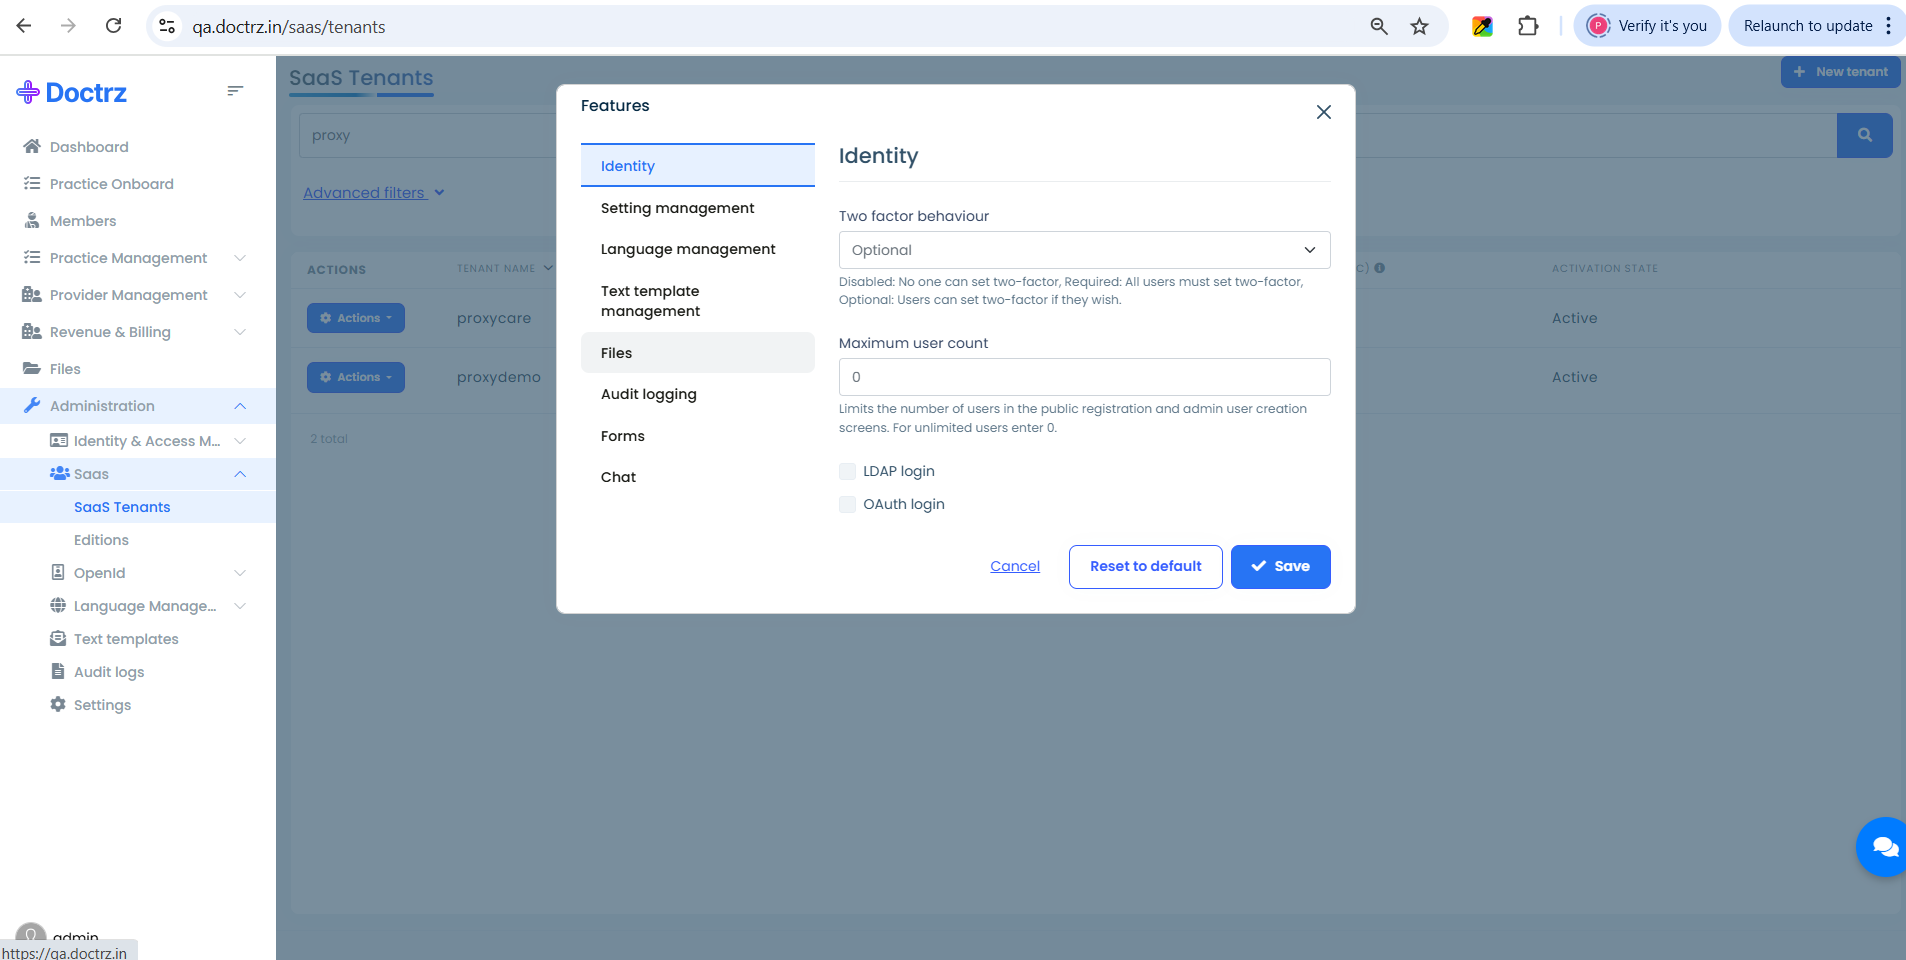This screenshot has width=1906, height=960.
Task: Click the Language Management globe icon
Action: 58,606
